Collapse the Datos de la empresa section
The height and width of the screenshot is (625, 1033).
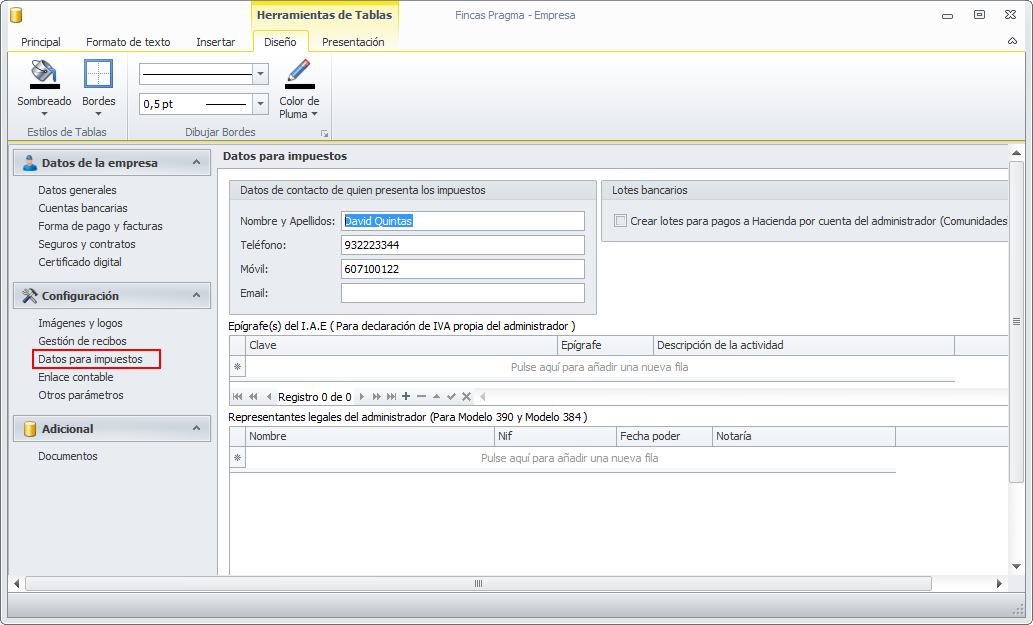(197, 163)
